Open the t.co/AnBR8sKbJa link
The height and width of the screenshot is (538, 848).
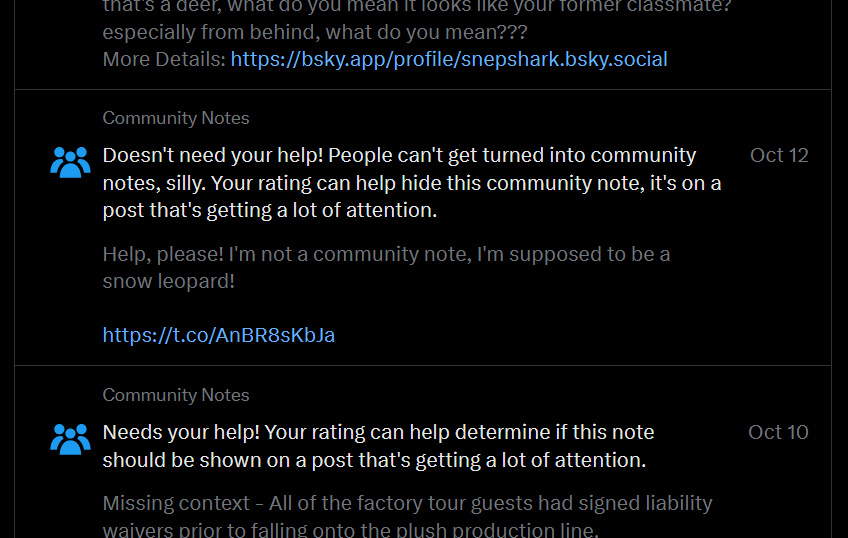click(219, 335)
